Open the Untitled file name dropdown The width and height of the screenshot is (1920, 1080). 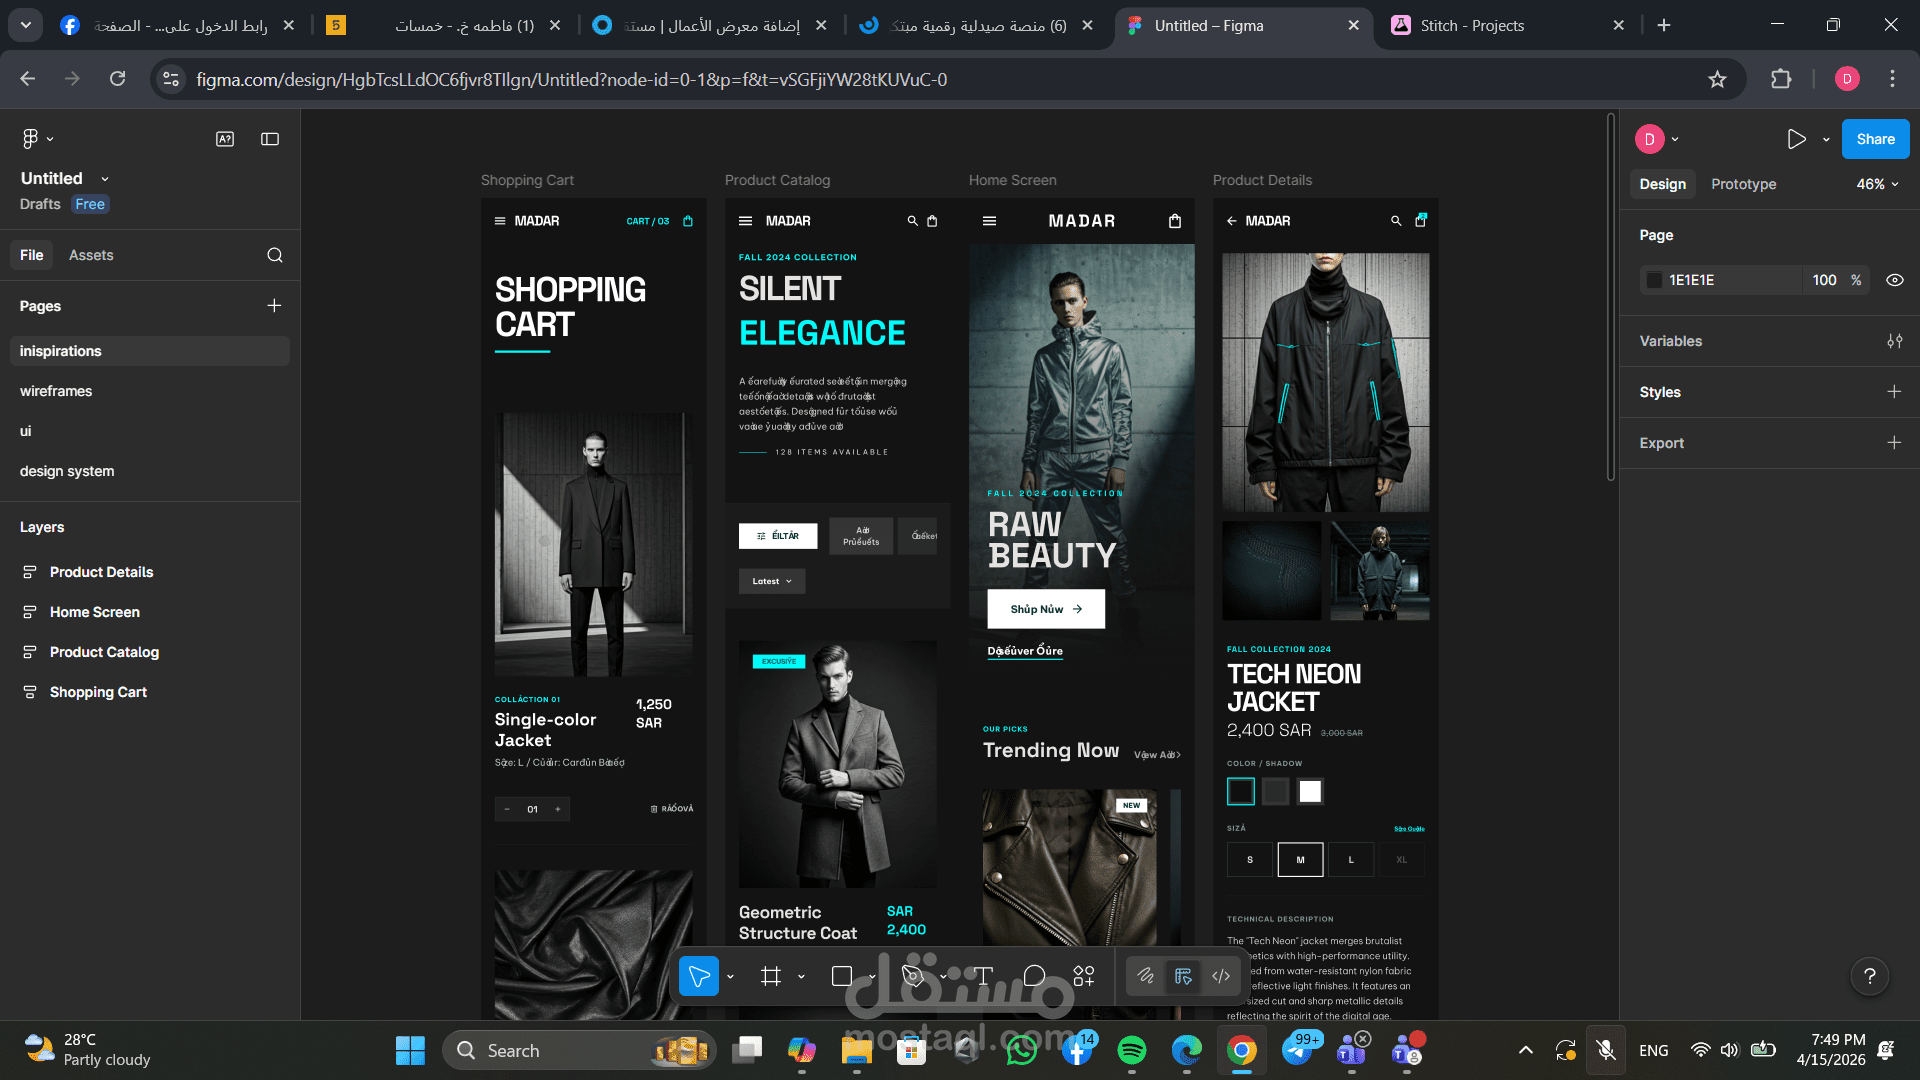pos(105,178)
